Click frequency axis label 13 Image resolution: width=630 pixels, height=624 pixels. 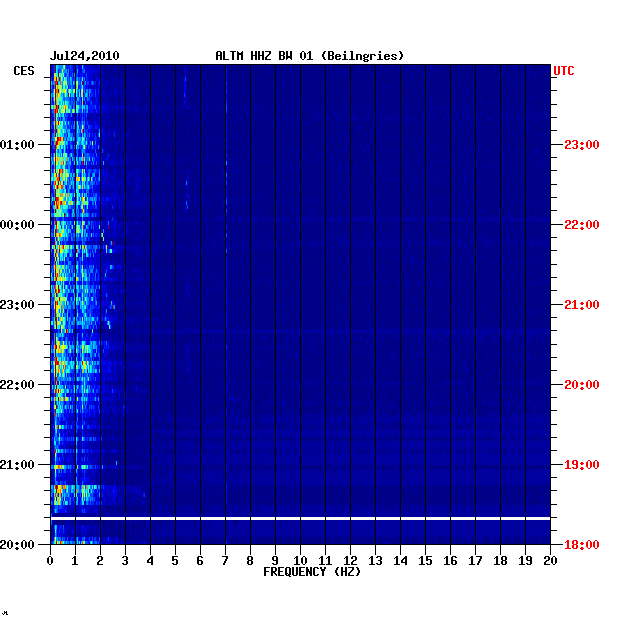375,561
